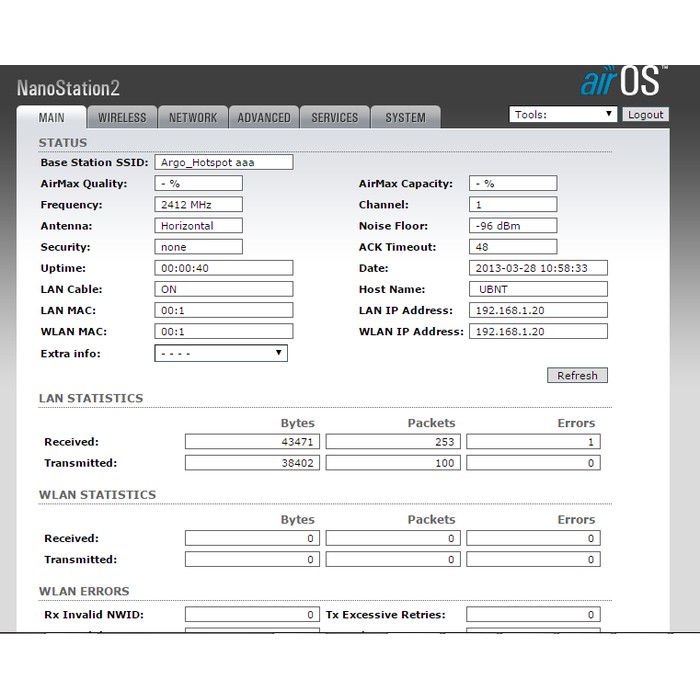Screen dimensions: 700x700
Task: Click LAN transmitted packets 100
Action: pos(393,463)
